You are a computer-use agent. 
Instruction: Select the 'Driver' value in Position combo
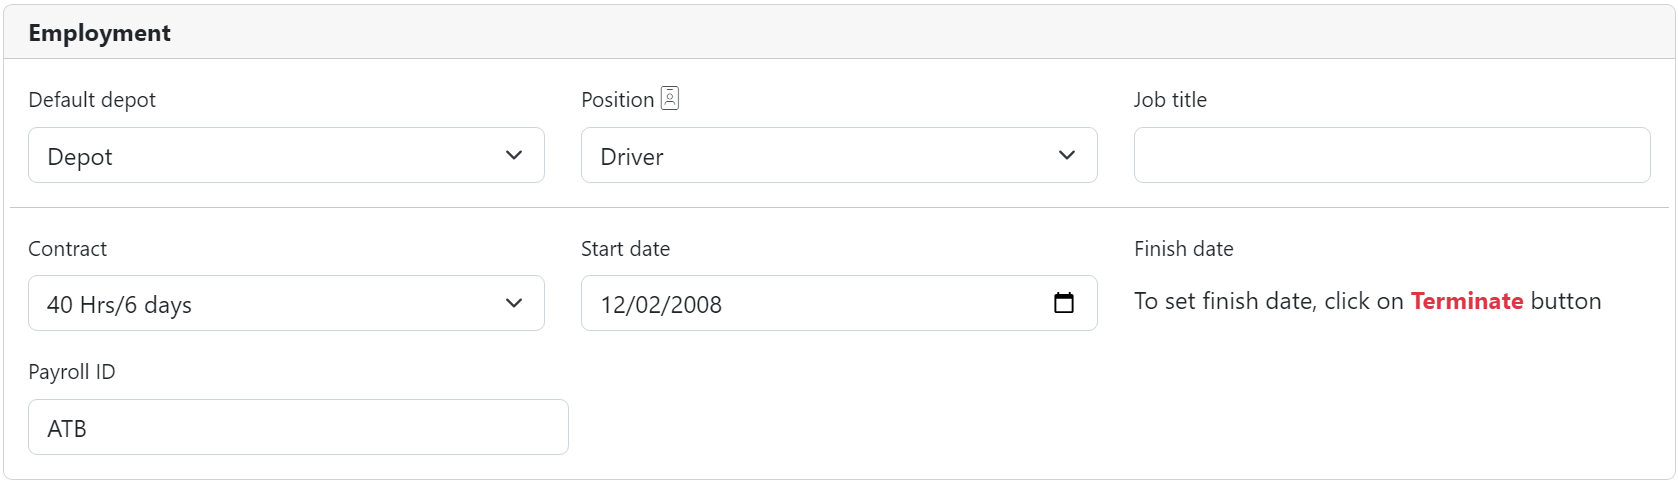(632, 157)
